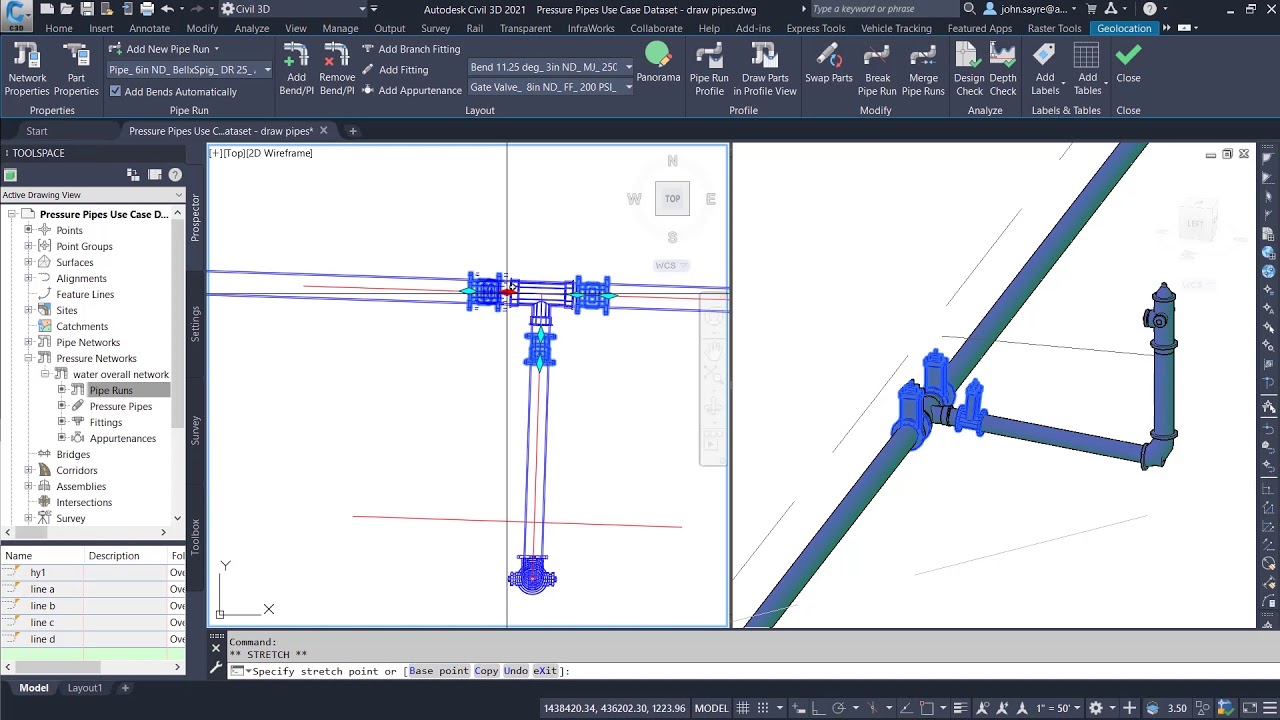Image resolution: width=1280 pixels, height=720 pixels.
Task: Click the Customization menu icon in status bar
Action: (x=1268, y=708)
